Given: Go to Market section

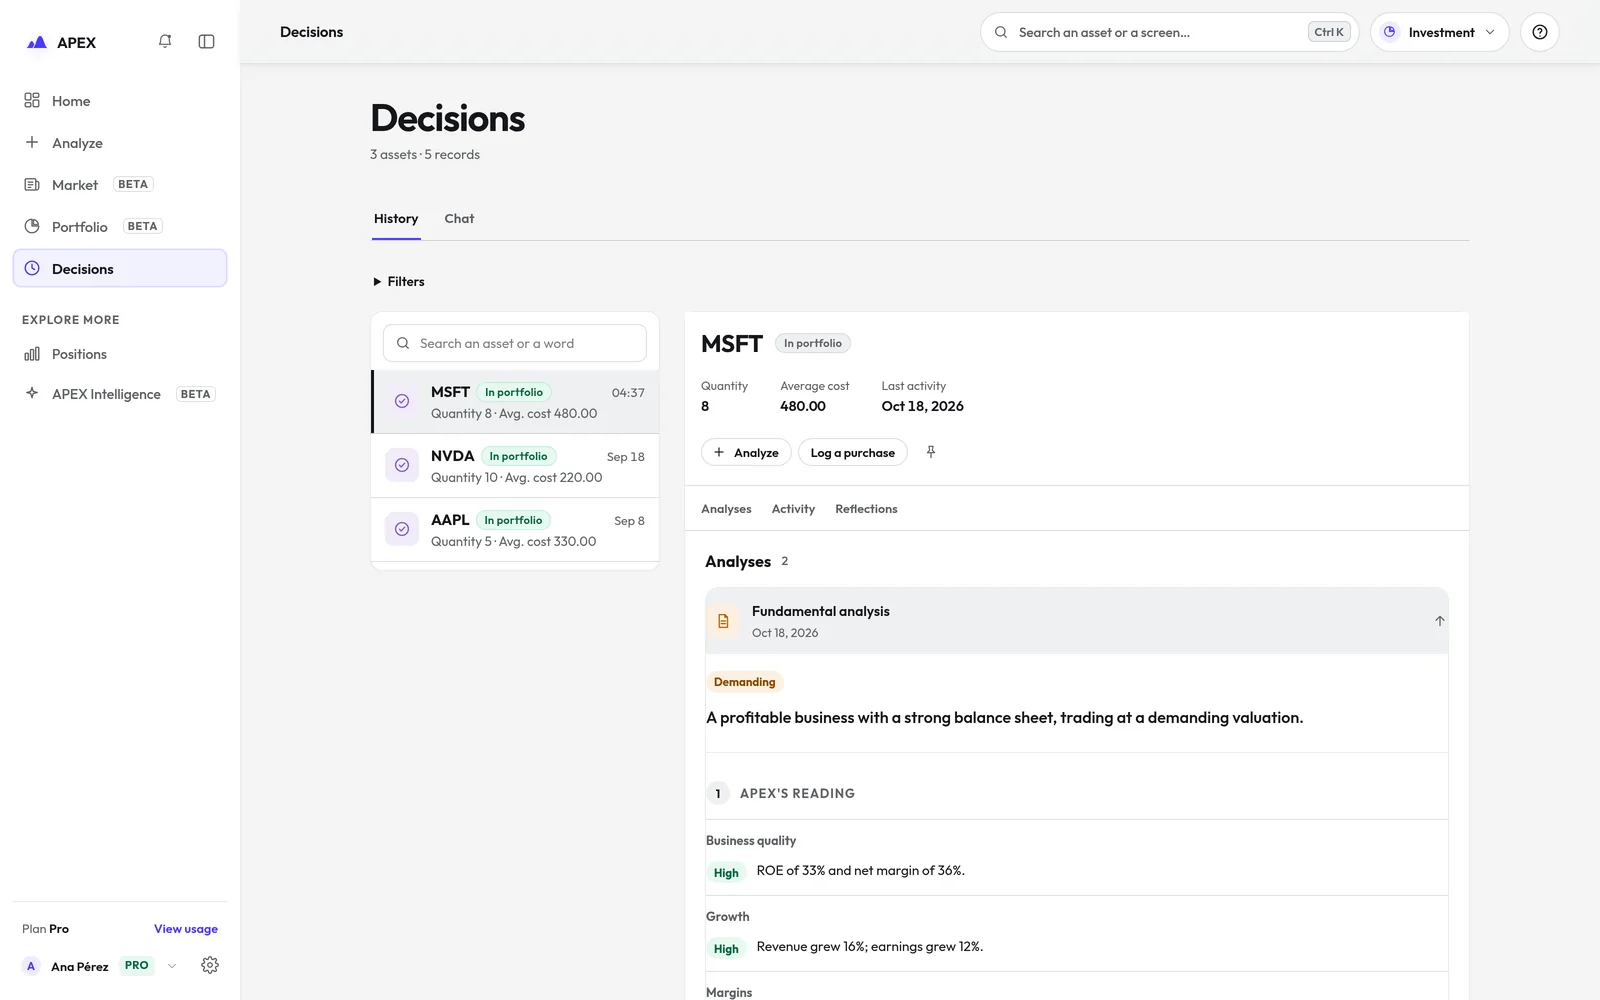Looking at the screenshot, I should tap(120, 185).
